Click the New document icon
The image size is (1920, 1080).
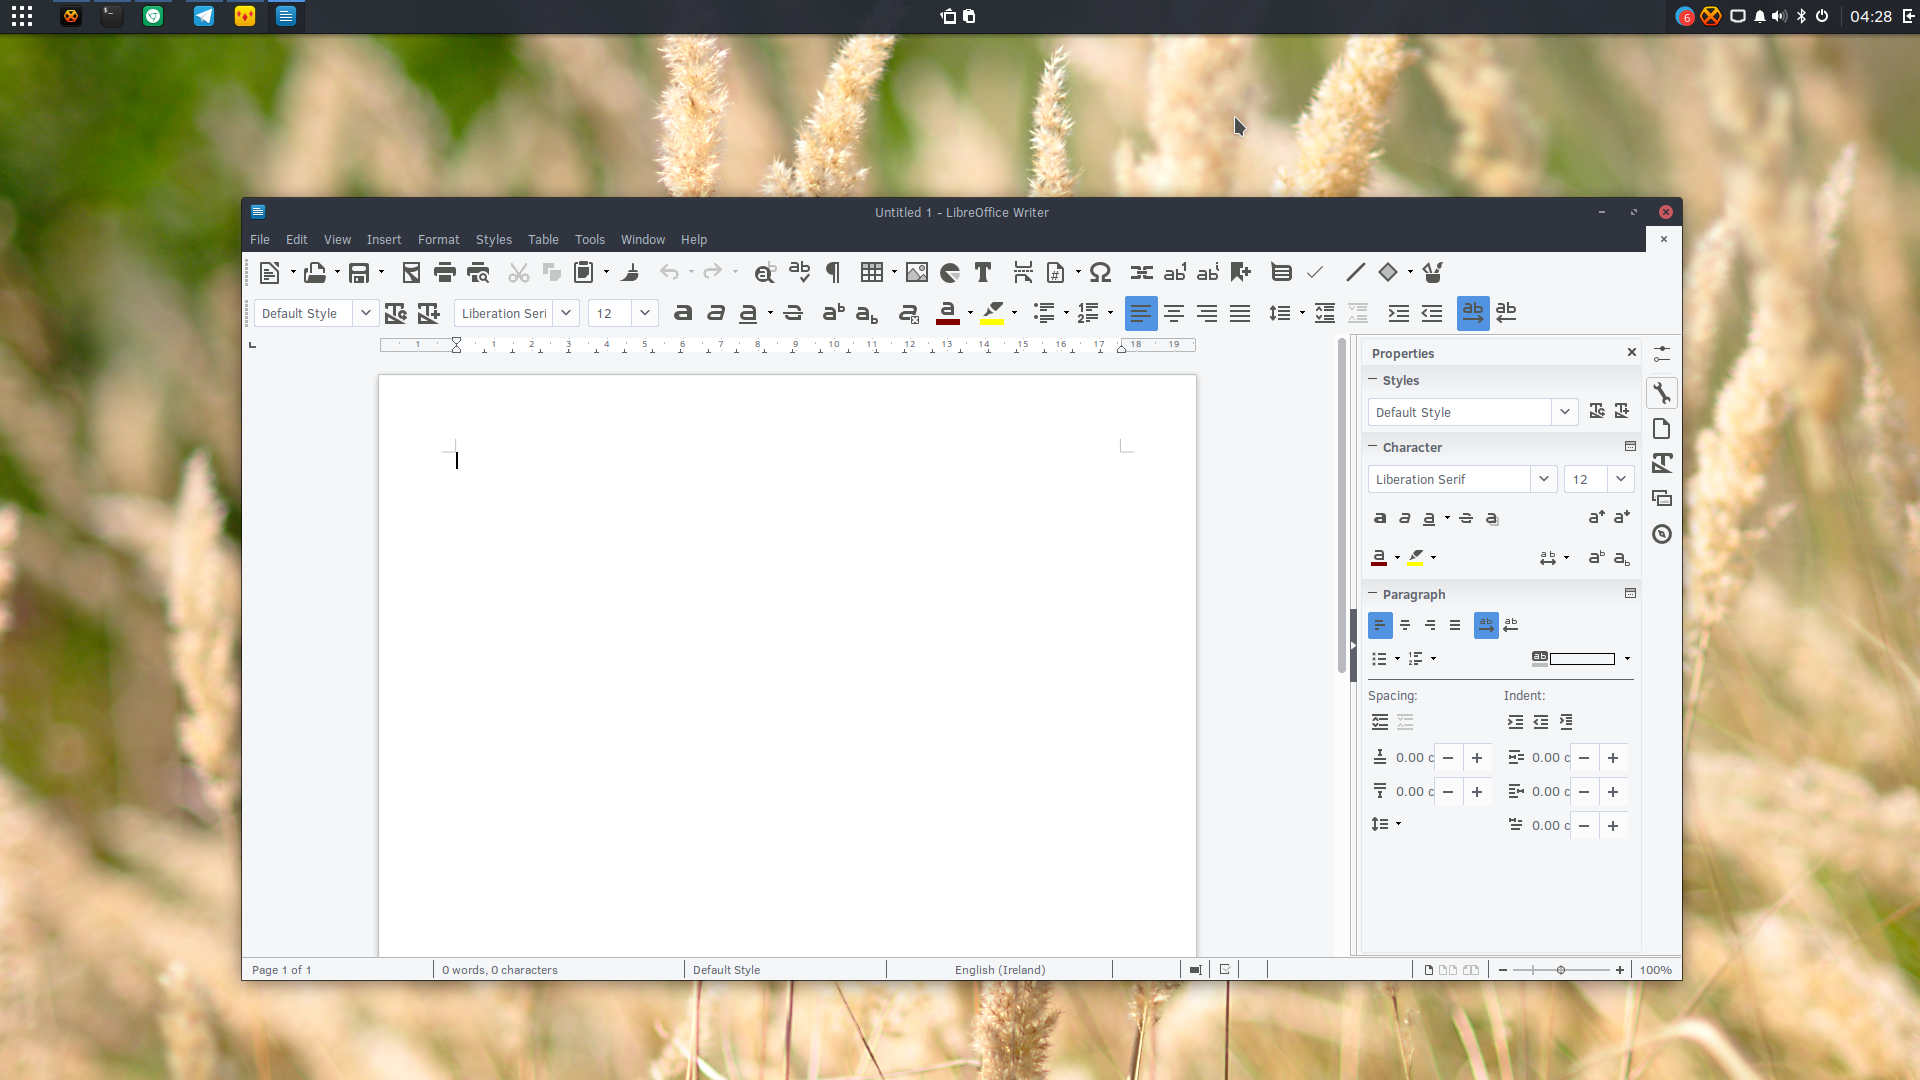269,272
